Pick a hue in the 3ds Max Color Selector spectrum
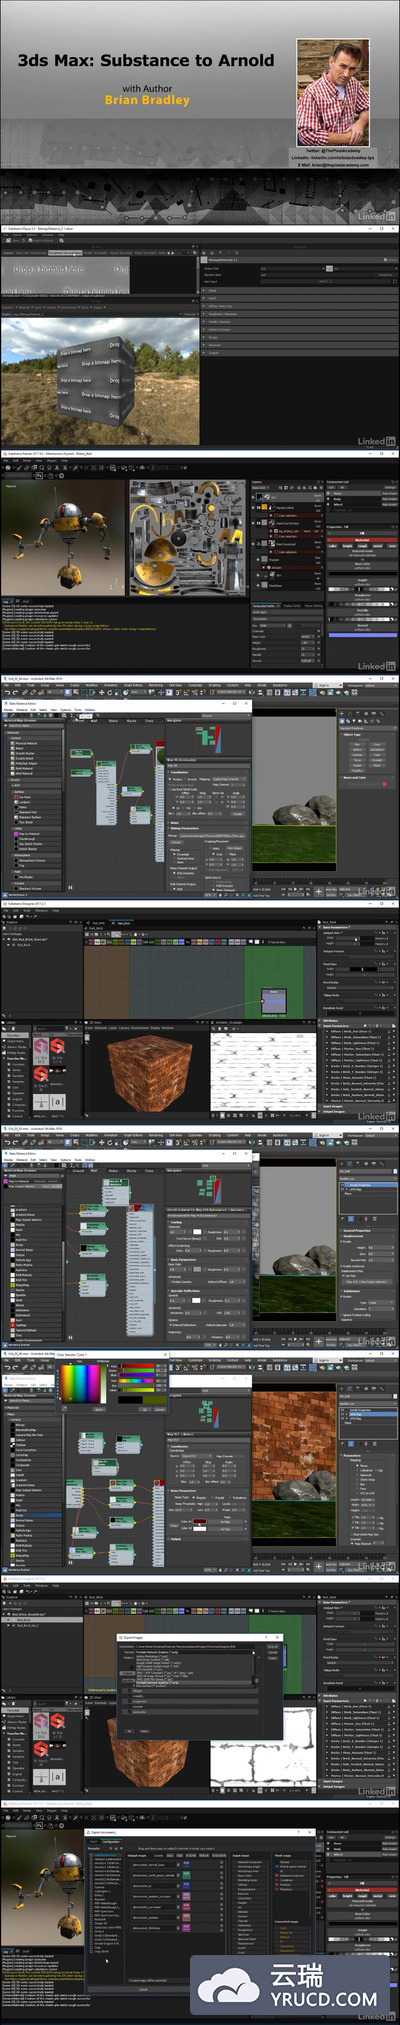 pyautogui.click(x=80, y=1385)
